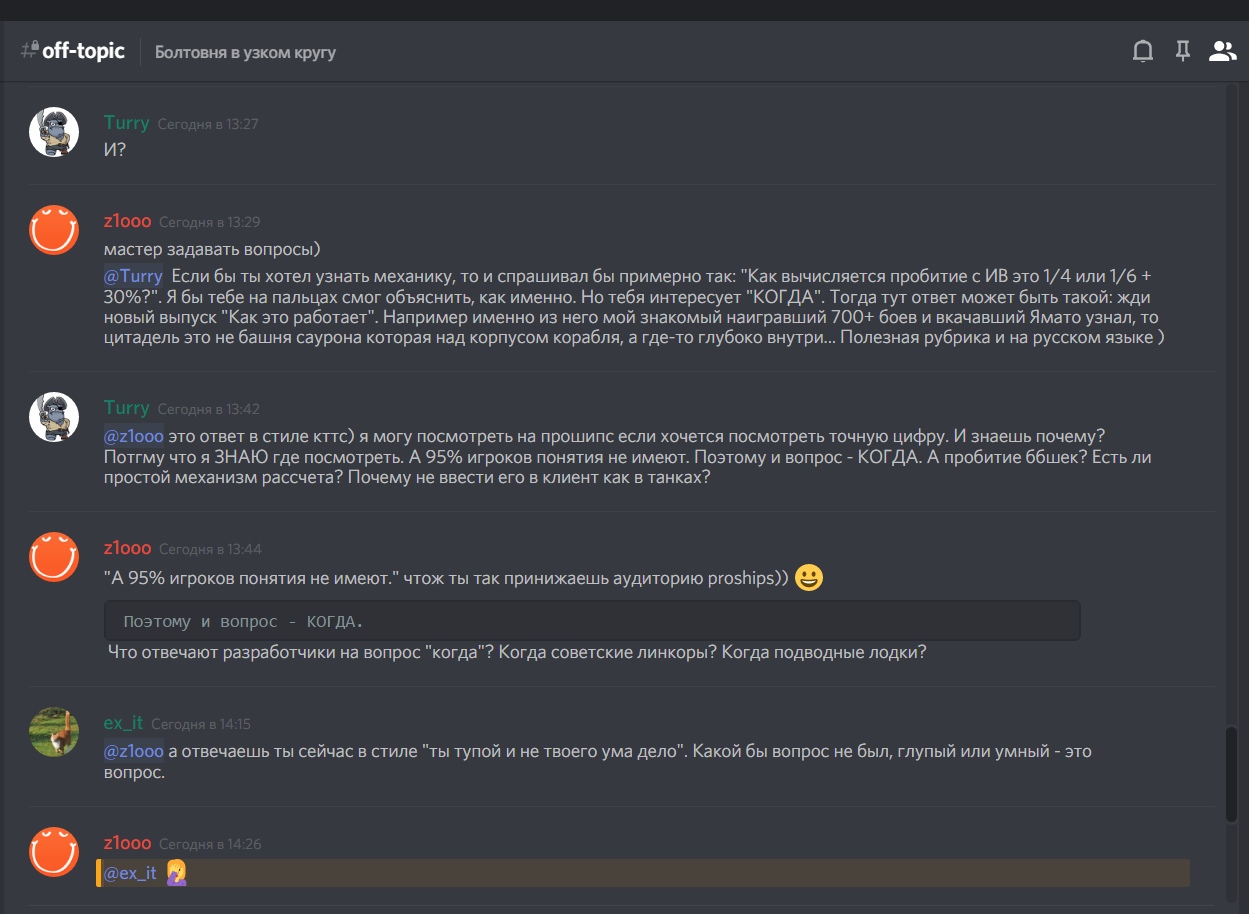Screen dimensions: 1249x914
Task: Click the off-topic channel hash icon
Action: pos(30,50)
